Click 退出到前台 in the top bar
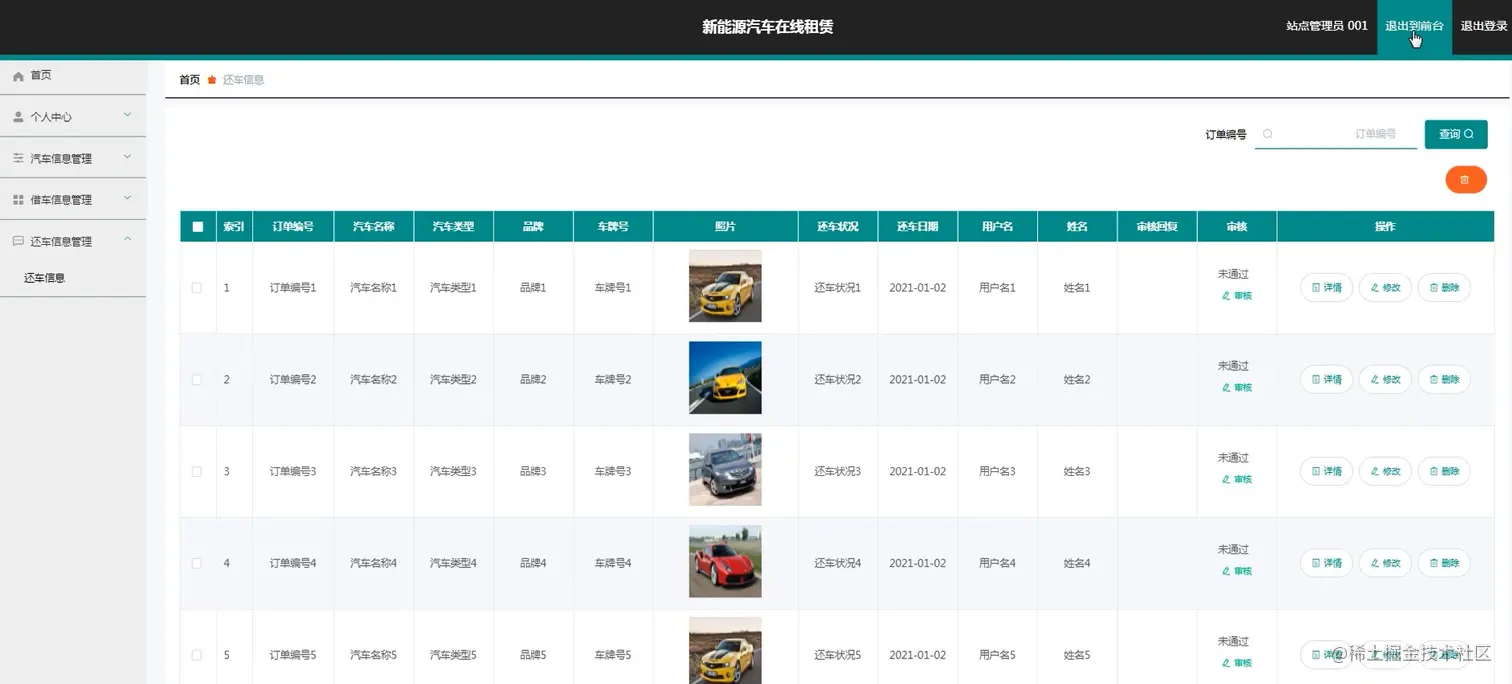The height and width of the screenshot is (684, 1512). (x=1413, y=27)
